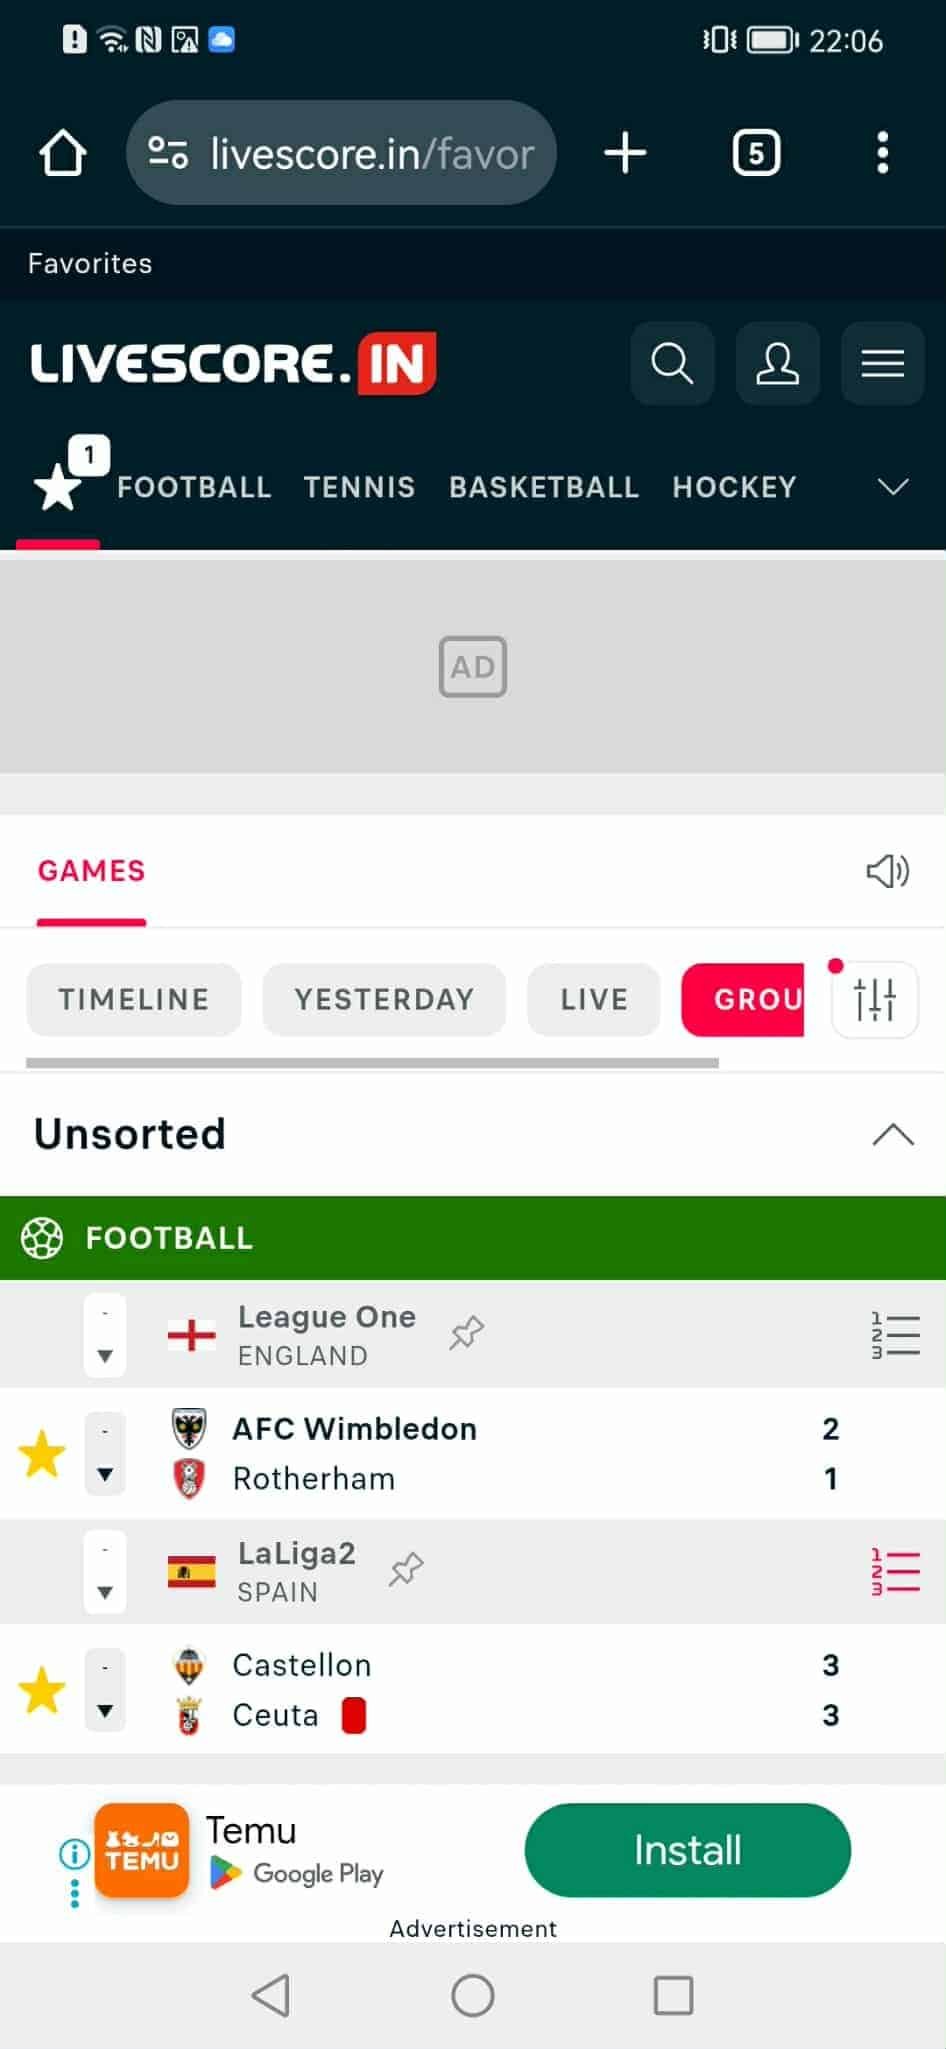Expand the sports list chevron
This screenshot has width=946, height=2049.
[x=892, y=487]
